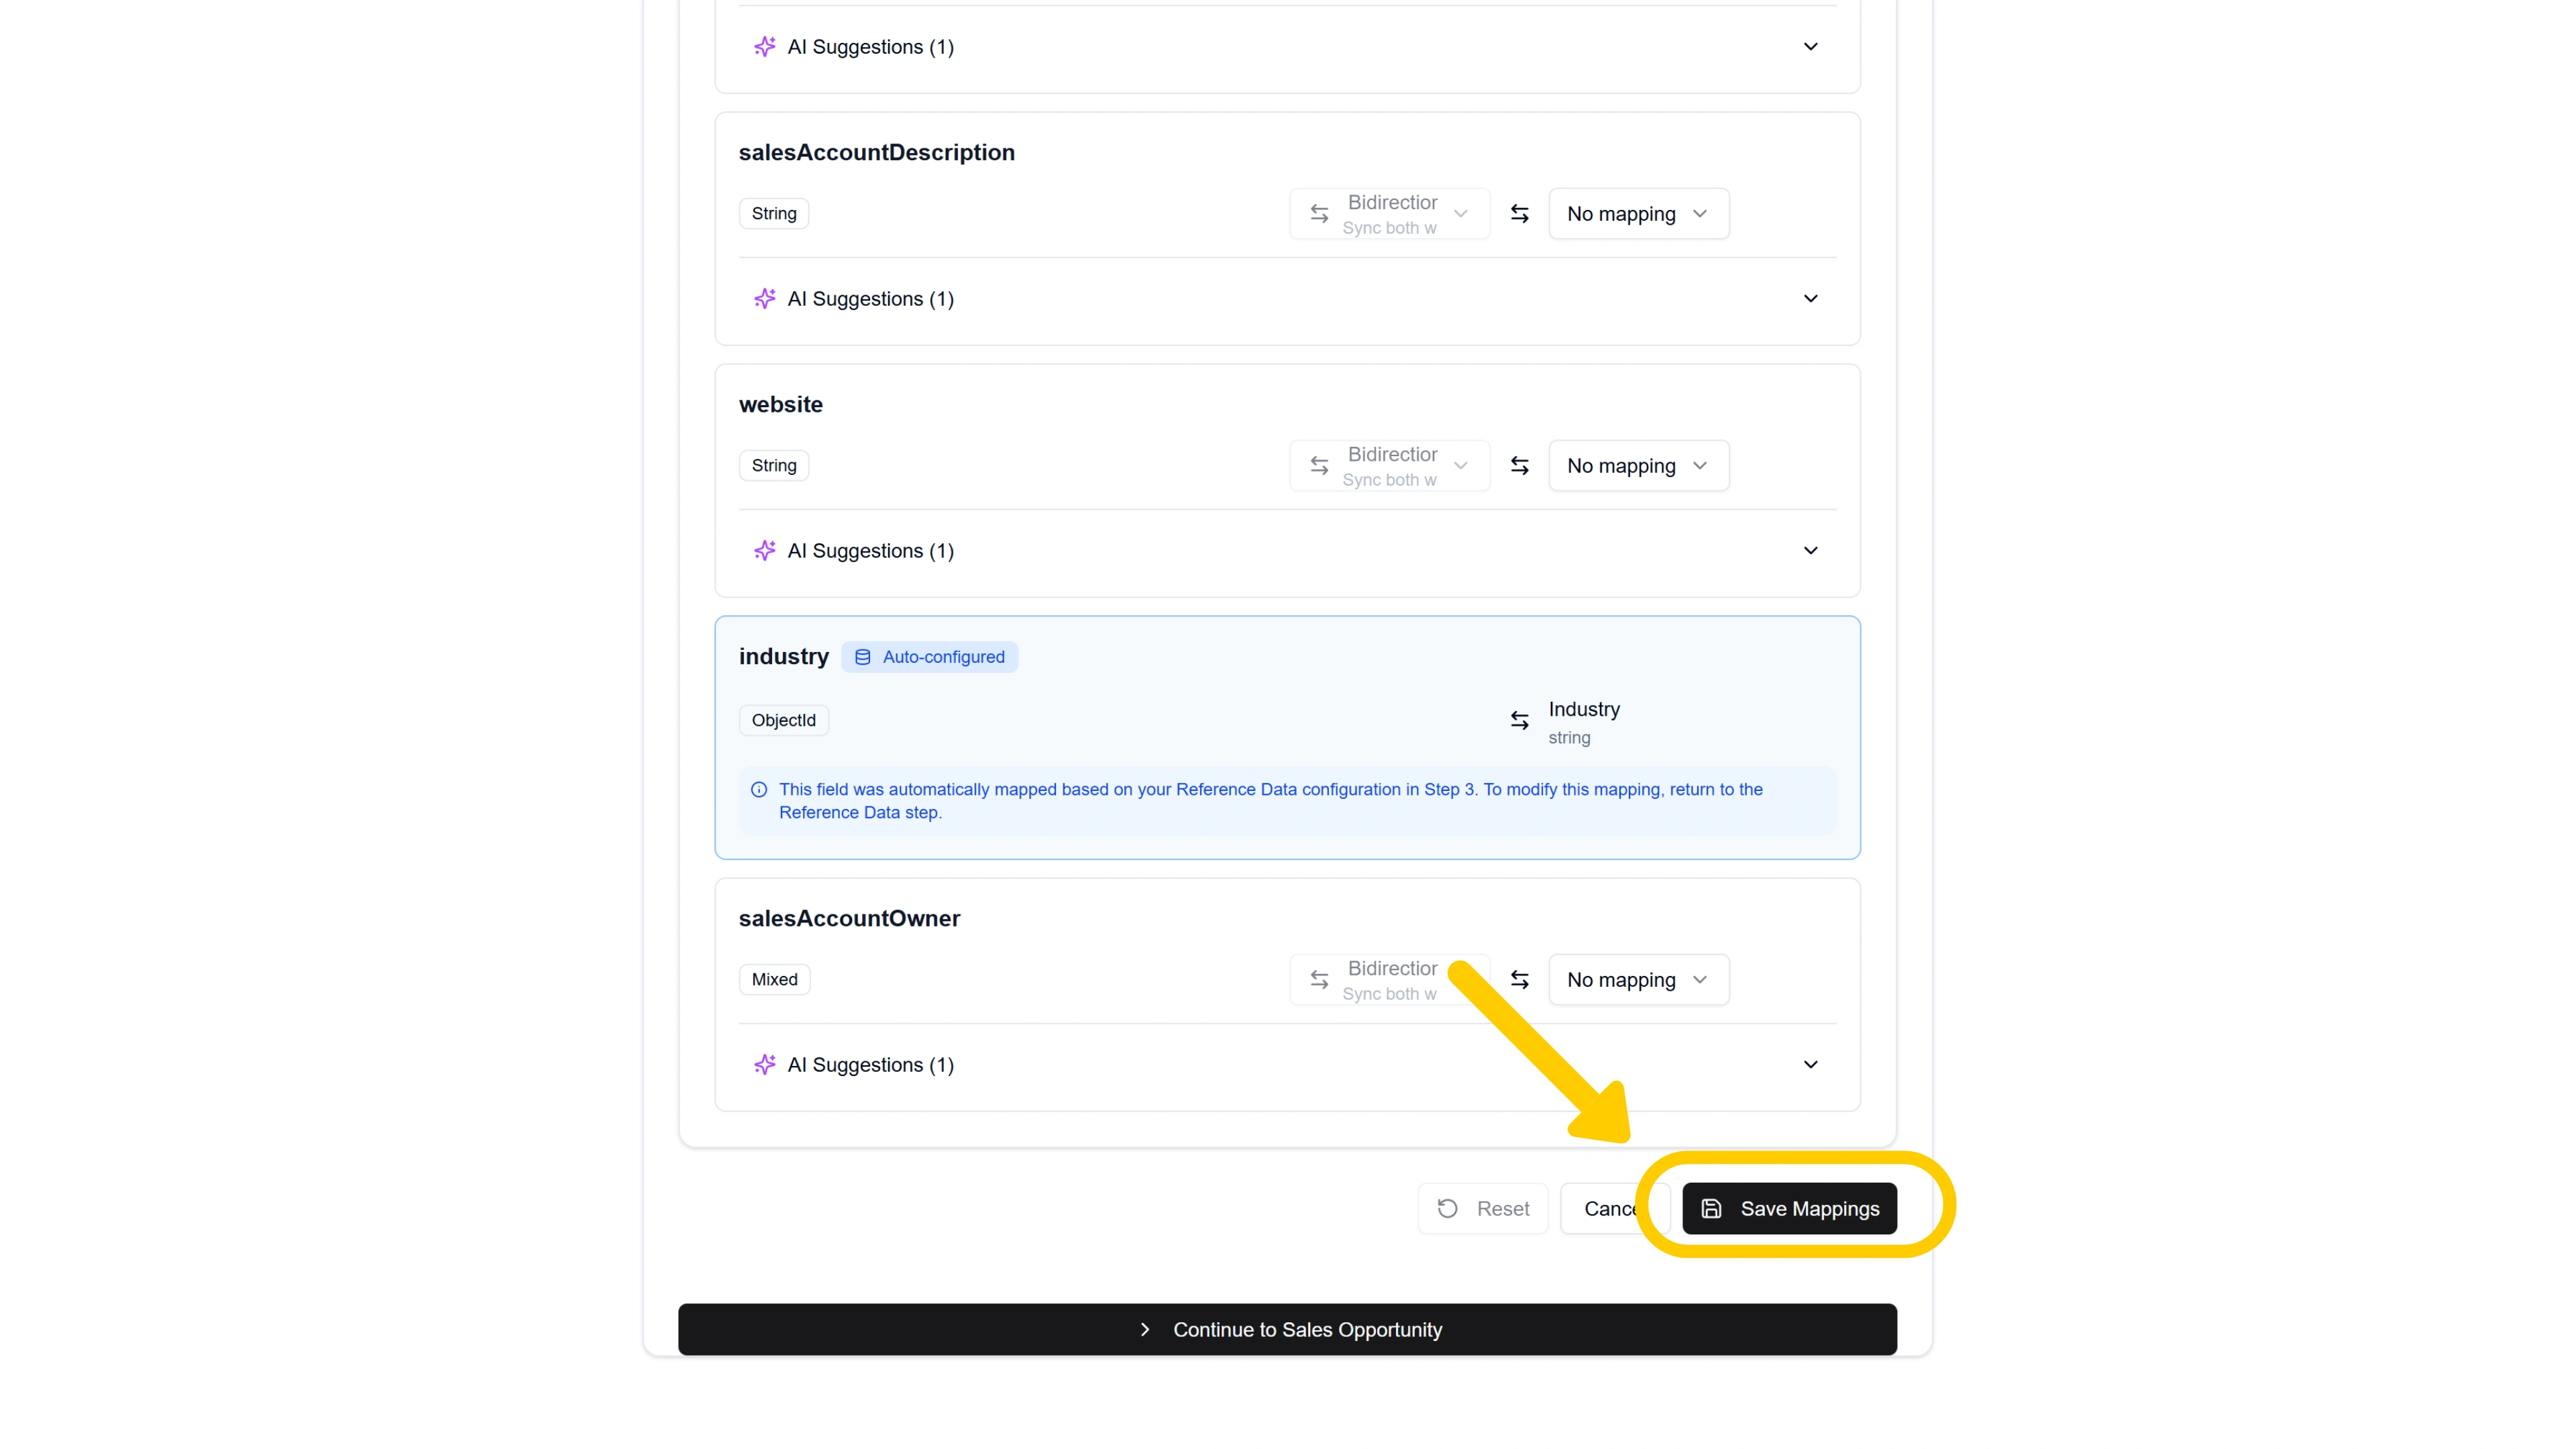Click the chevron icon in the Continue button
Screen dimensions: 2576x1449
[x=1145, y=1329]
